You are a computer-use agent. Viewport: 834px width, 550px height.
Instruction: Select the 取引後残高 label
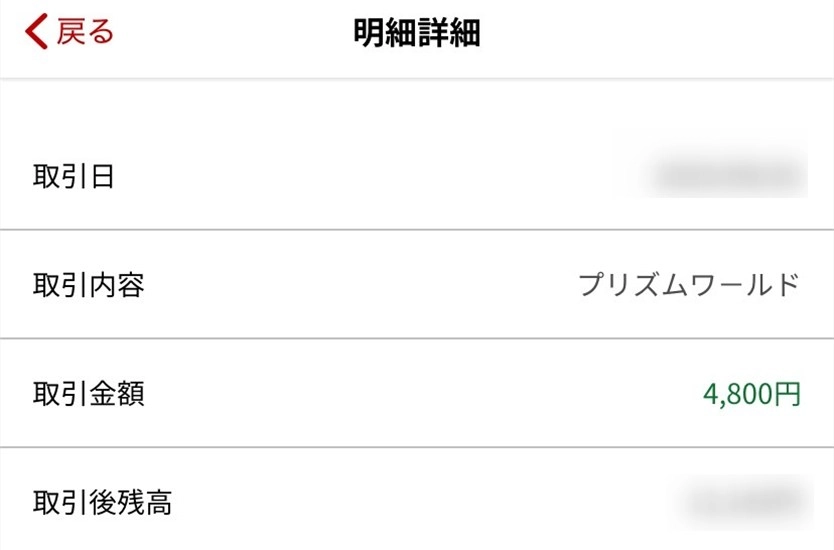point(102,502)
